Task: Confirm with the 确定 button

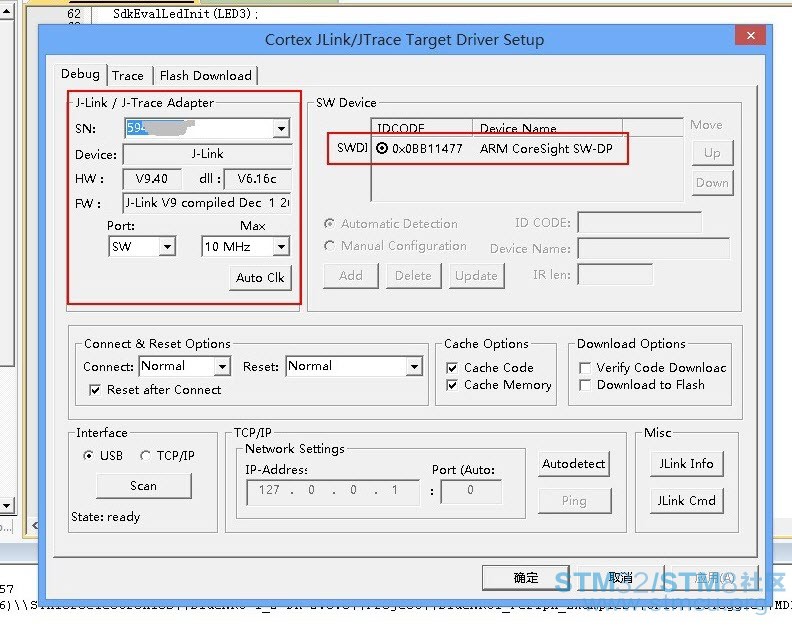Action: (525, 577)
